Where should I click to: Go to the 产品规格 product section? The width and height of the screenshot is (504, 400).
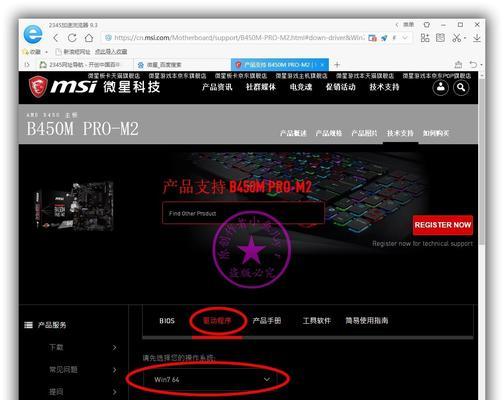(x=329, y=133)
